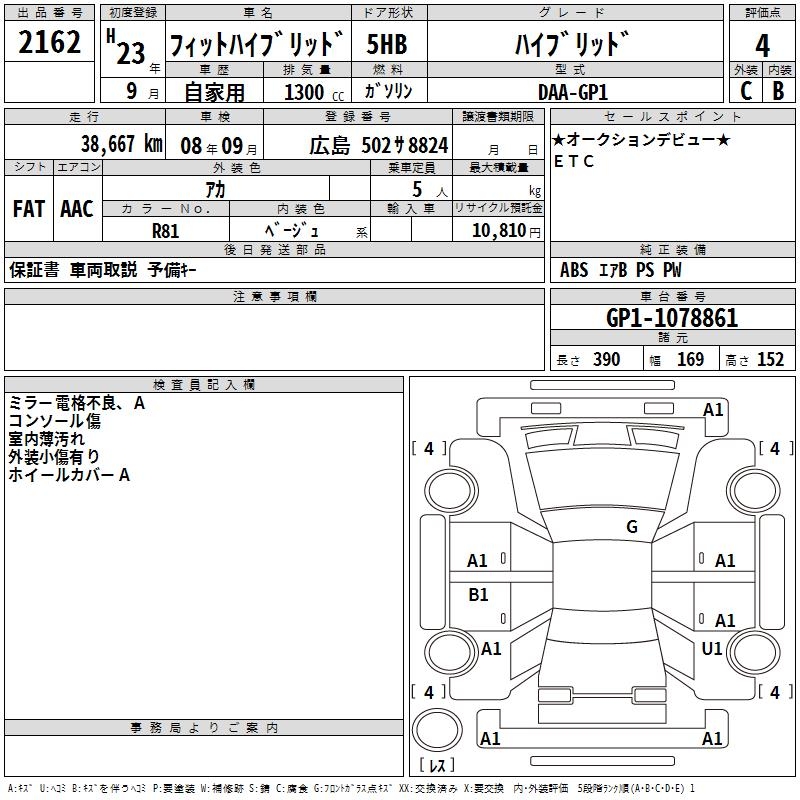Select the equipment line ABS エアB PS PW

(620, 269)
